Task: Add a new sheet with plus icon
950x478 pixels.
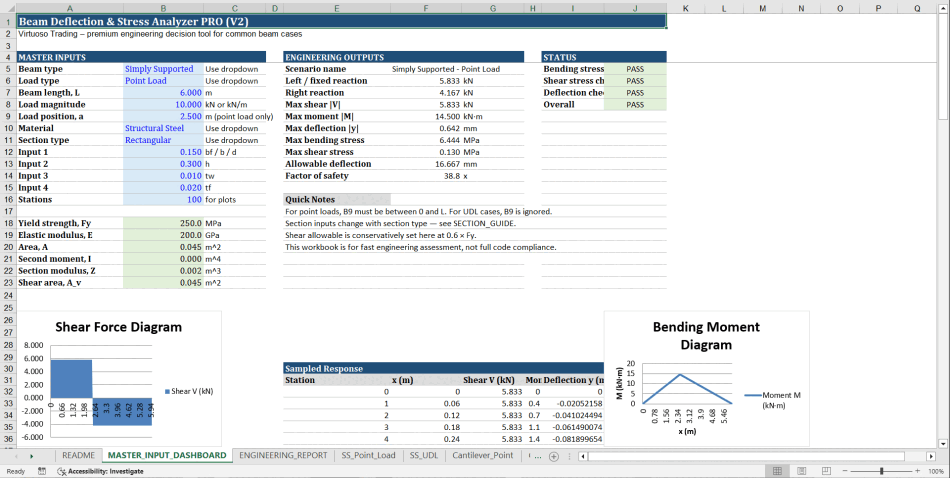Action: 554,456
